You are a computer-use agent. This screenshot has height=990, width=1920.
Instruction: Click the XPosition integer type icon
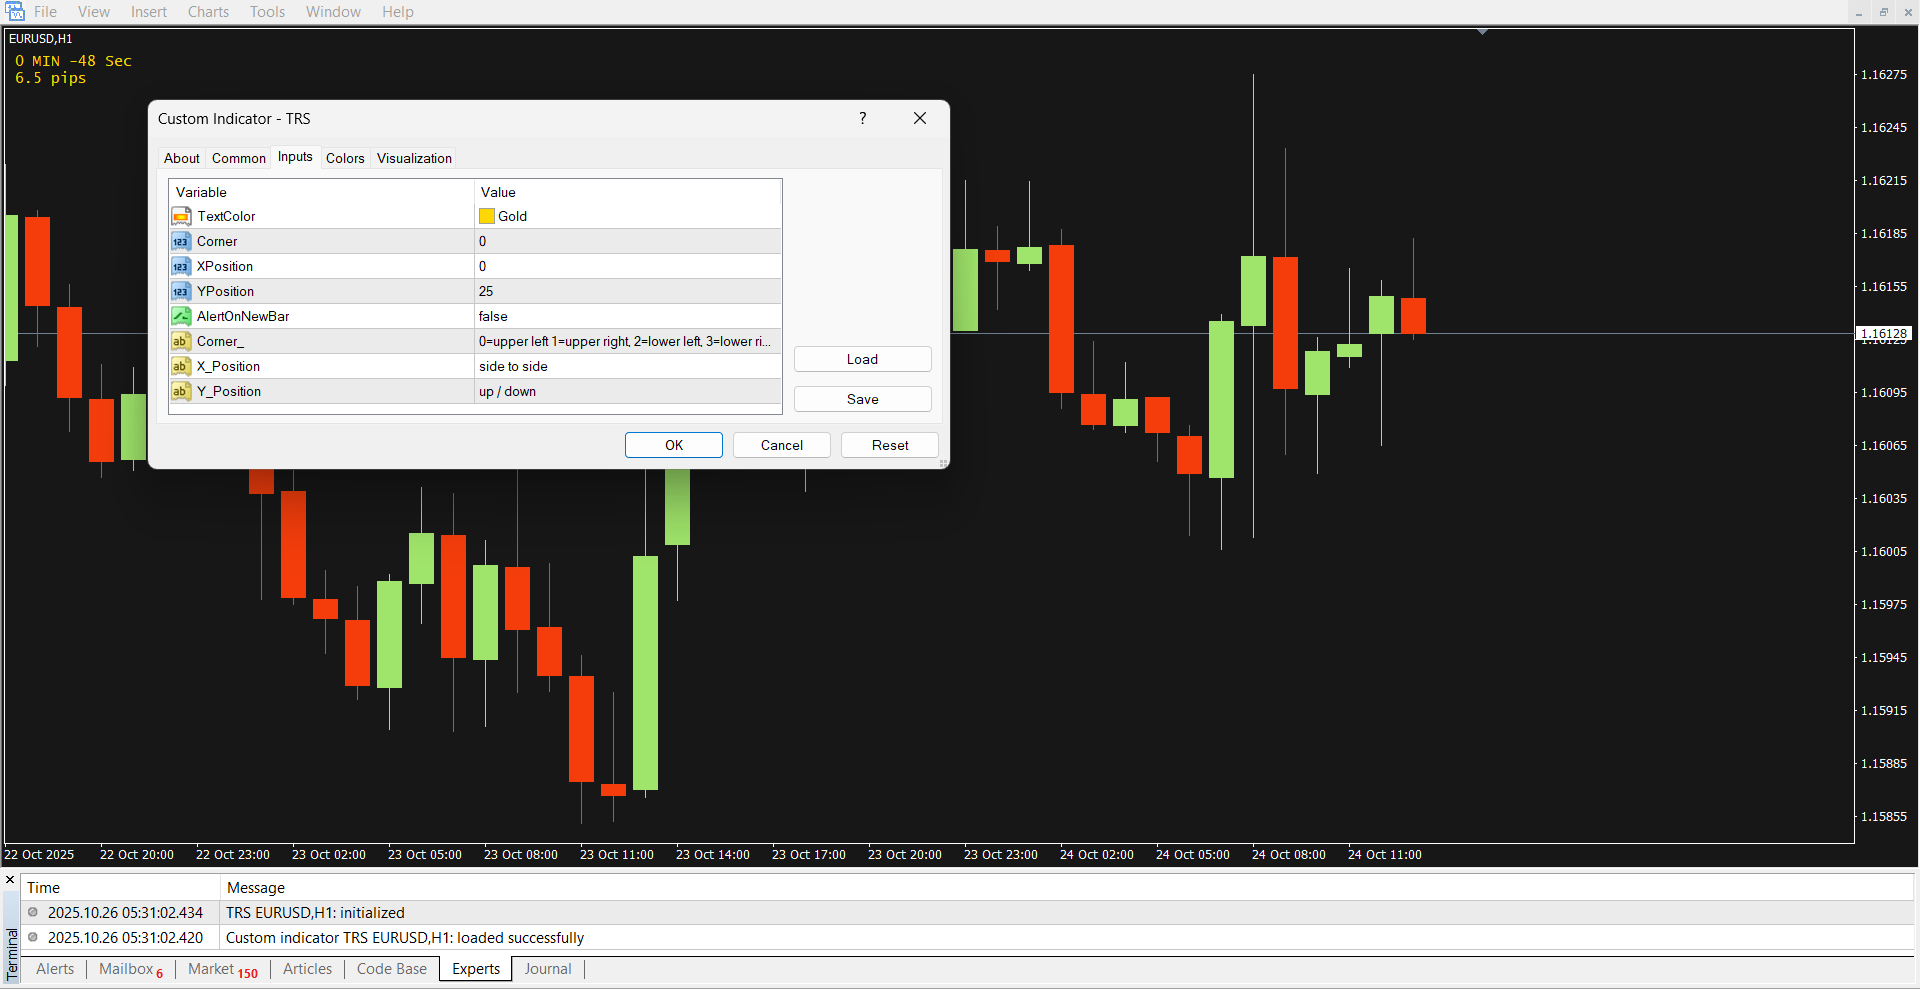[181, 266]
